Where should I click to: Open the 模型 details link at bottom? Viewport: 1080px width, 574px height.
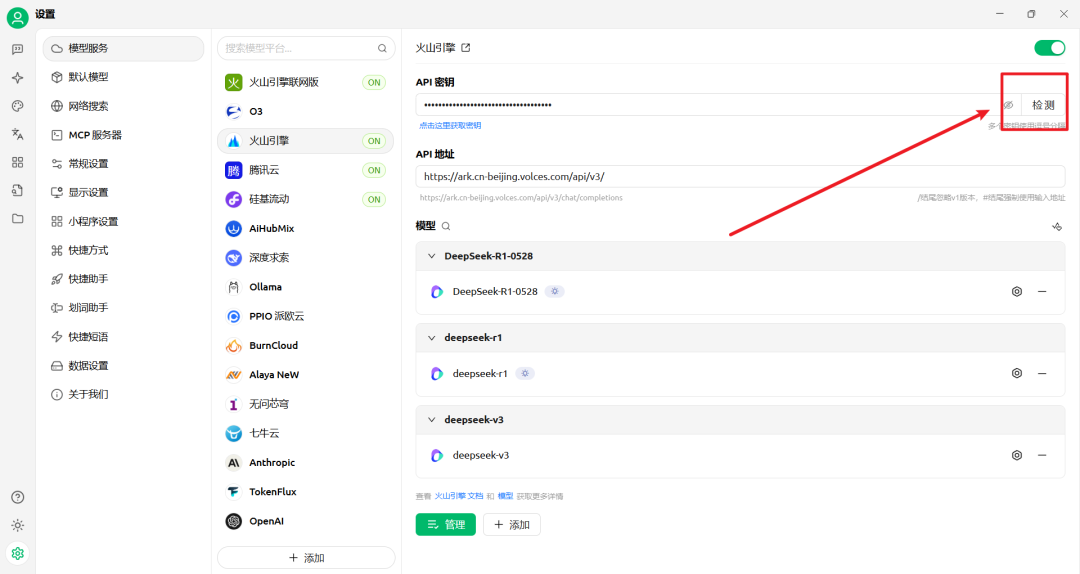click(506, 496)
